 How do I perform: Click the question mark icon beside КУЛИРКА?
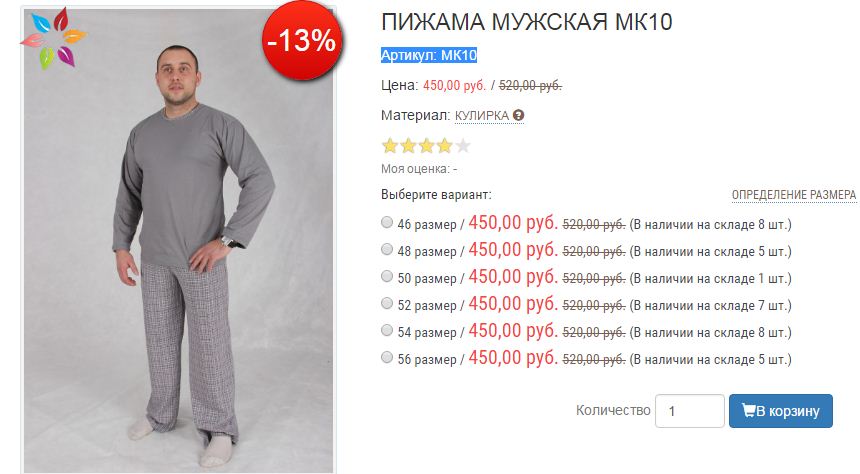pyautogui.click(x=518, y=116)
